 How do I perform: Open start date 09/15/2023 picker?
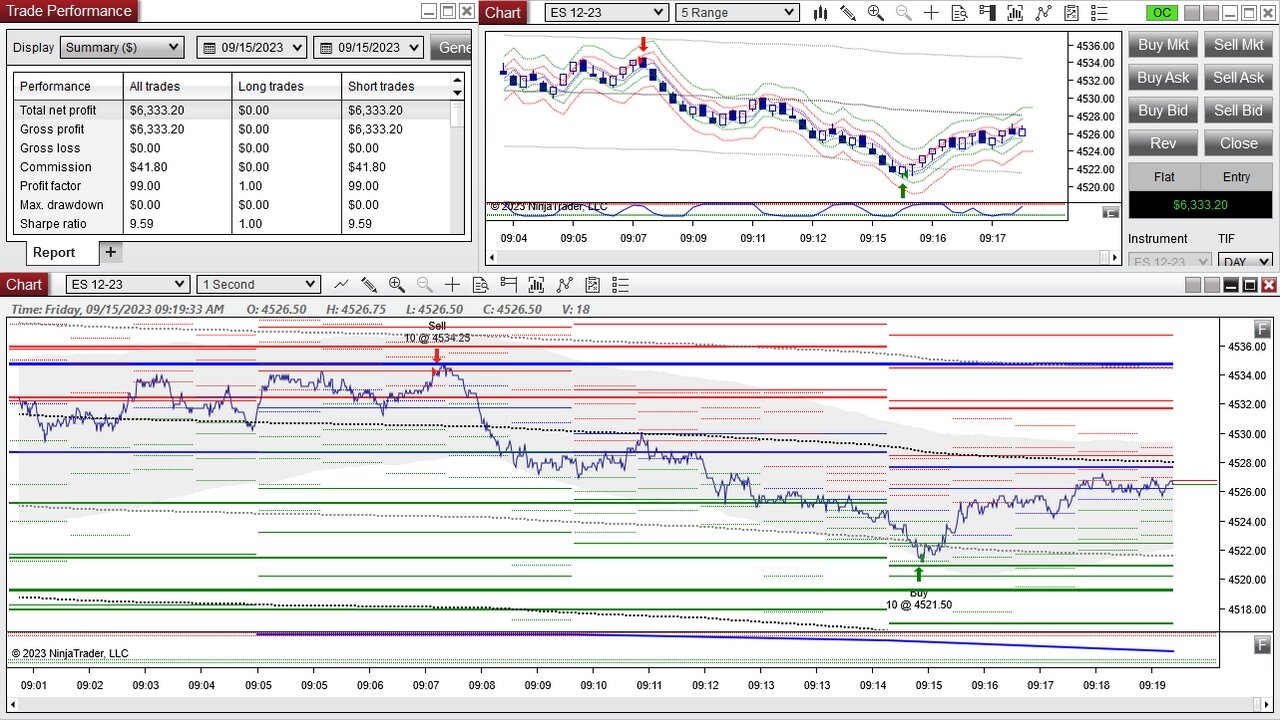[251, 48]
